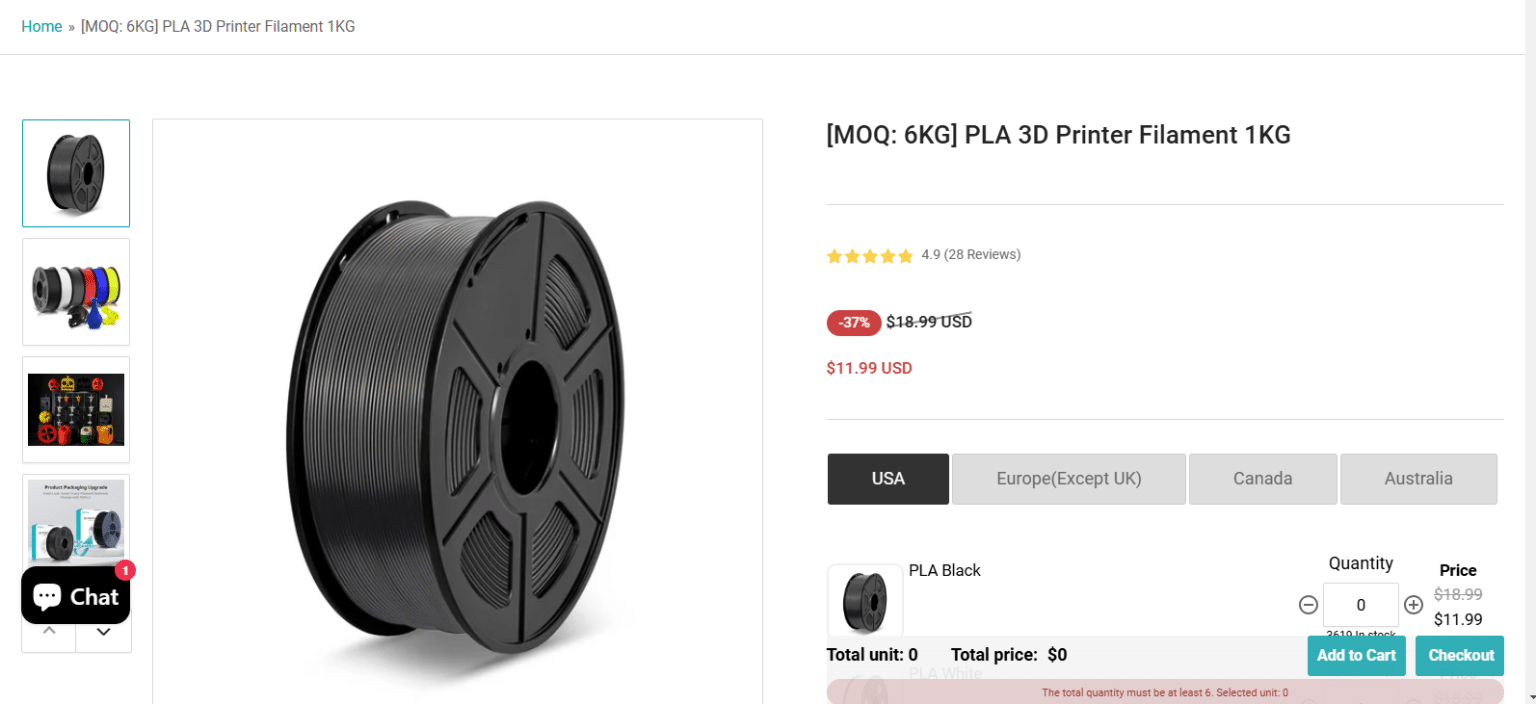Select the Australia region

tap(1418, 478)
